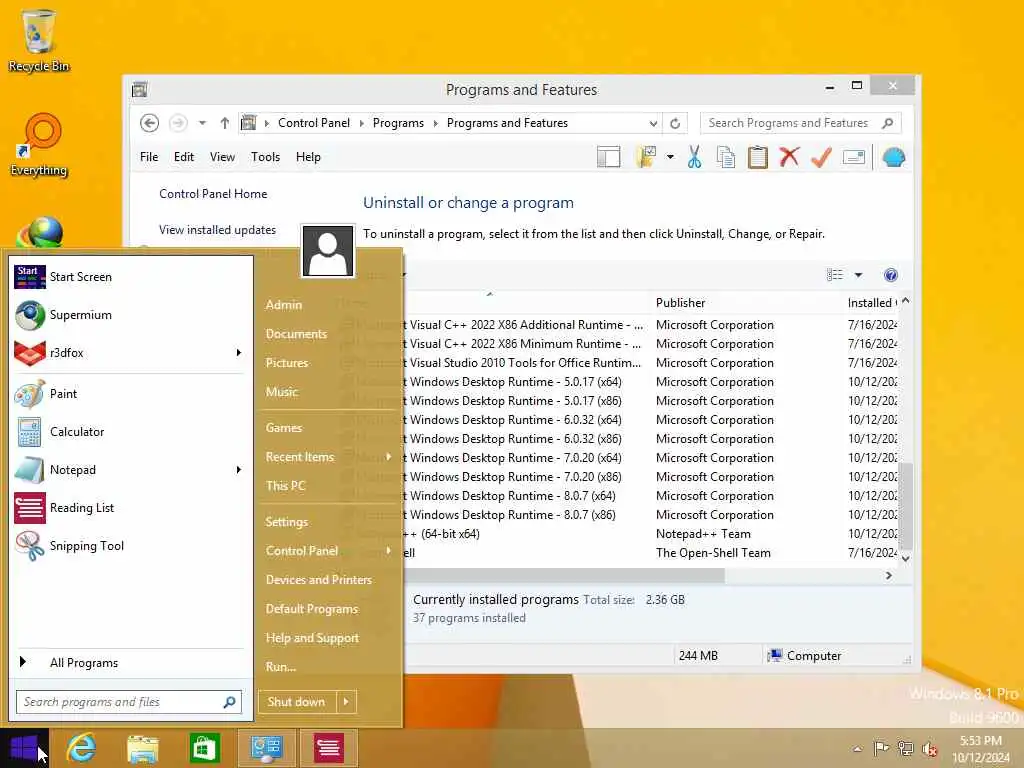Click the change view list icon
Viewport: 1024px width, 768px height.
click(835, 275)
